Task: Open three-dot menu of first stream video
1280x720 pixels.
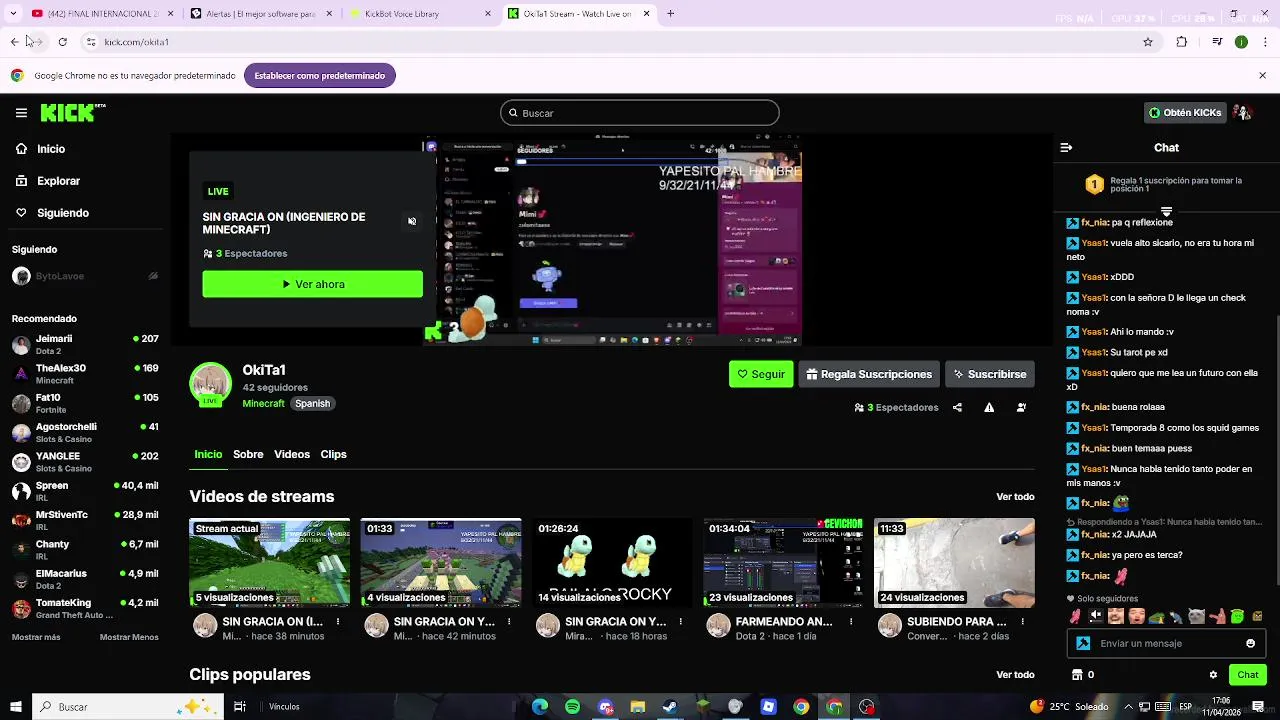Action: [338, 622]
